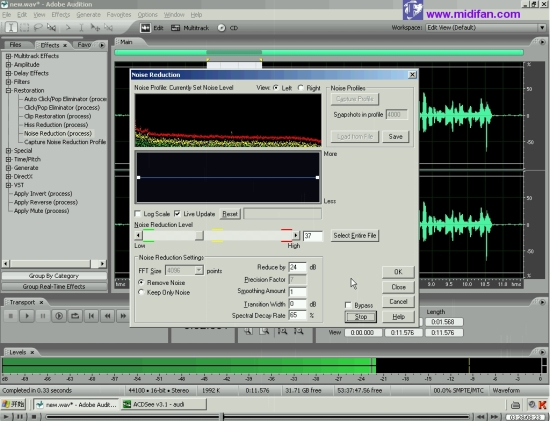Image resolution: width=550 pixels, height=421 pixels.
Task: Select the Left view radio button
Action: pos(276,88)
